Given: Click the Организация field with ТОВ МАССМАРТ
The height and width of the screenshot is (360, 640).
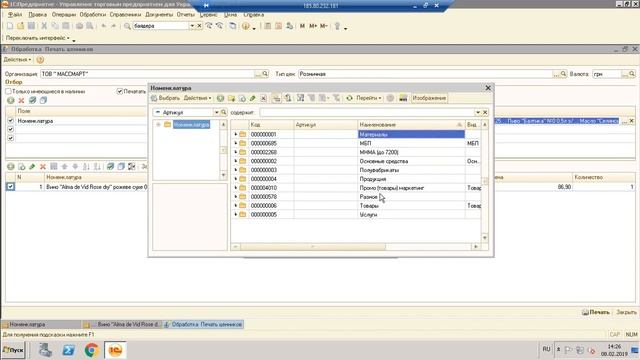Looking at the screenshot, I should [x=147, y=74].
